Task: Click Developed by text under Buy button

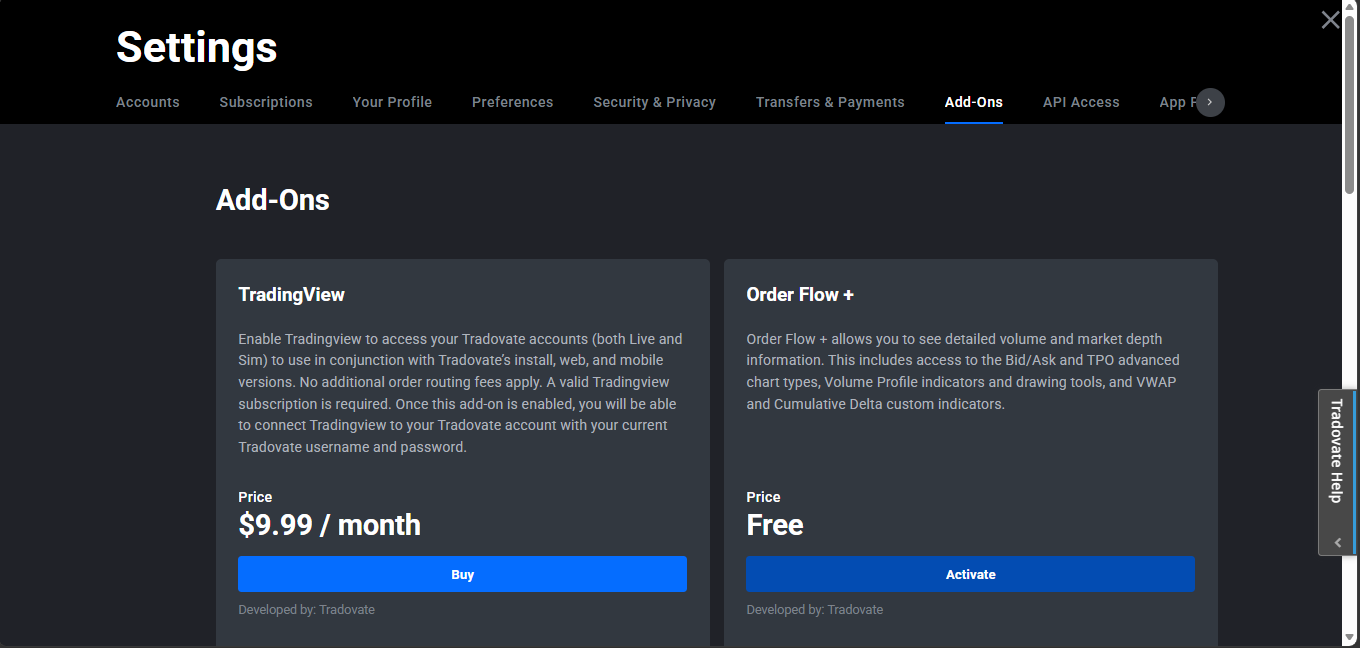Action: [x=306, y=609]
